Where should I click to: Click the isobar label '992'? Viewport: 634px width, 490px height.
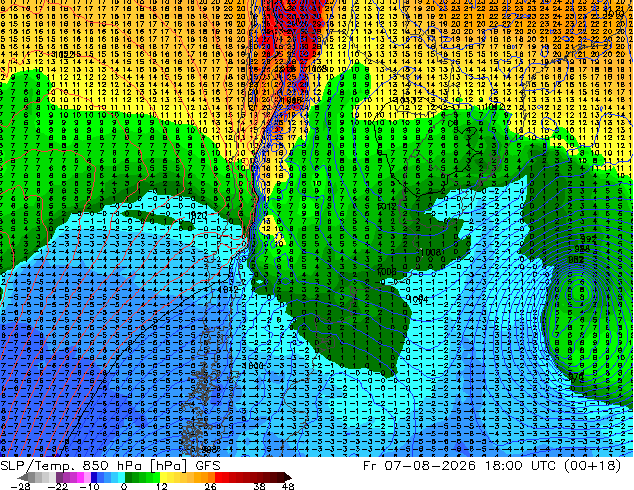(588, 239)
